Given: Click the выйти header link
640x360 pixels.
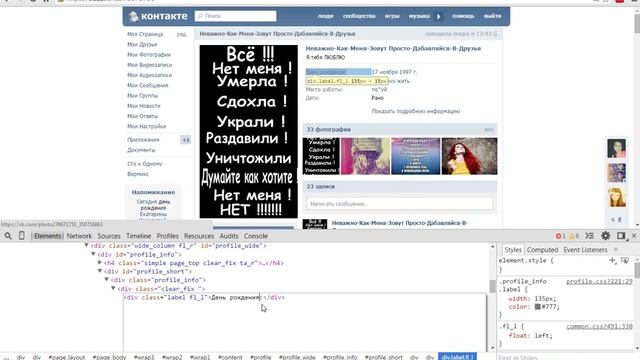Looking at the screenshot, I should point(492,16).
